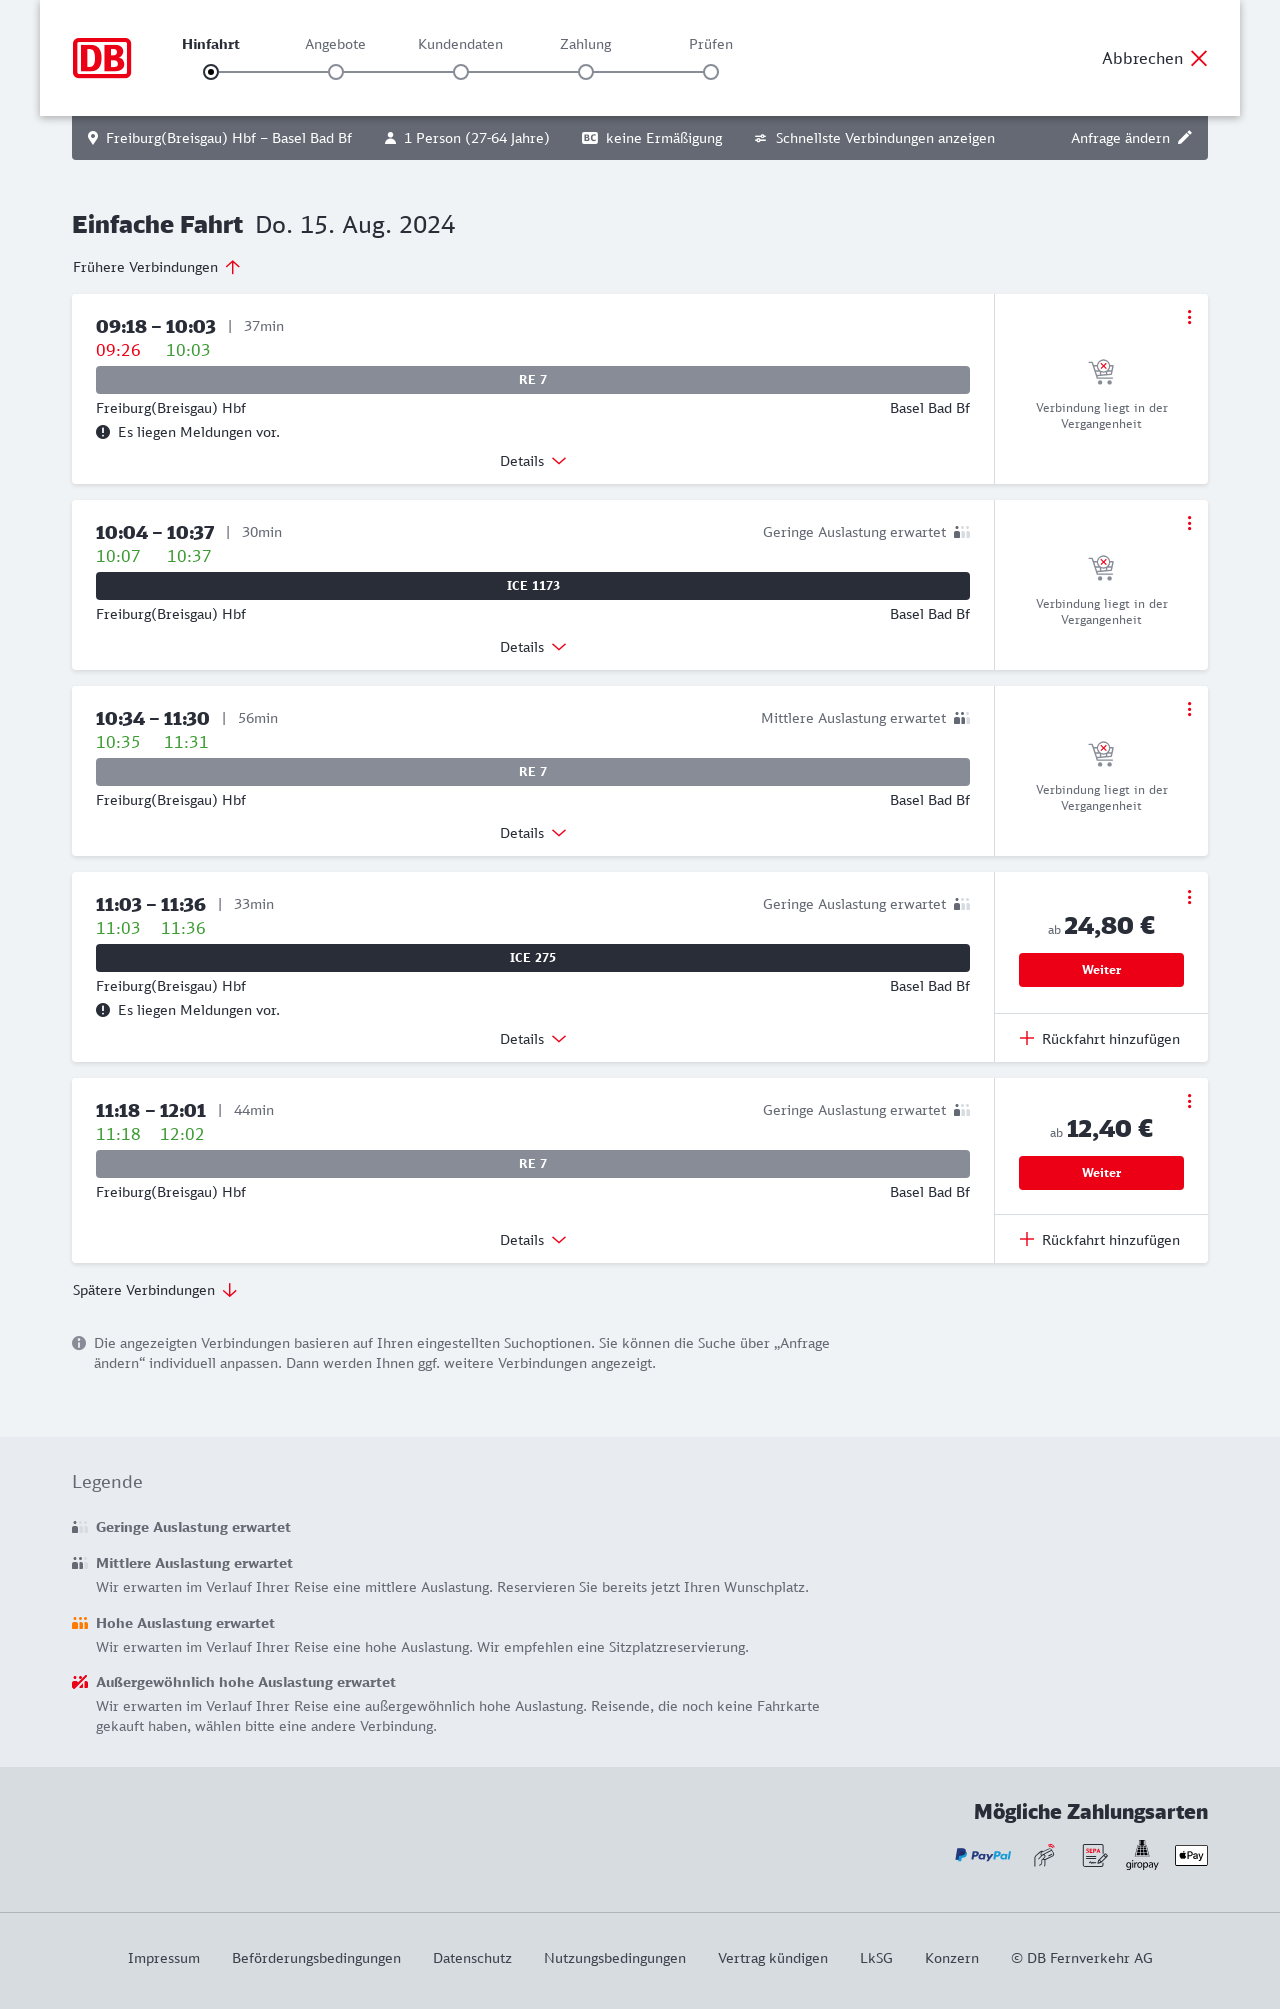Viewport: 1280px width, 2009px height.
Task: Open three-dot menu for 11:18 connection
Action: (1189, 1101)
